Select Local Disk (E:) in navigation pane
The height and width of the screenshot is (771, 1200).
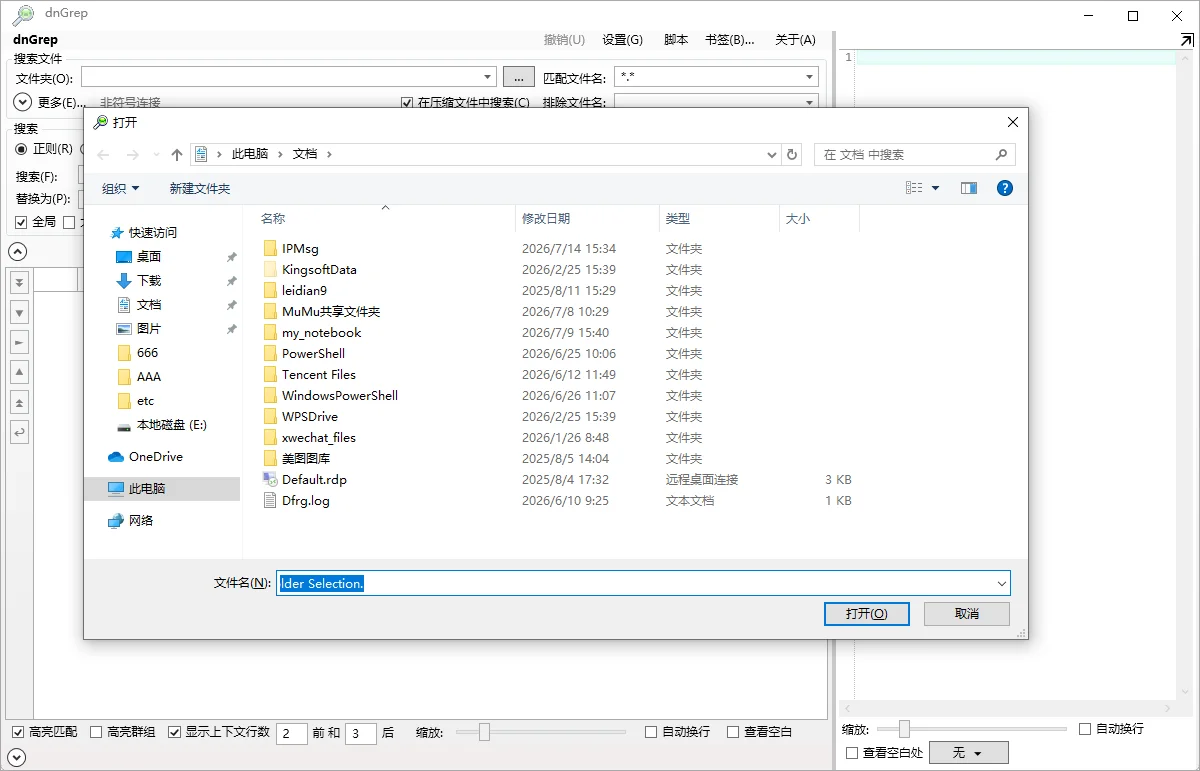coord(162,424)
